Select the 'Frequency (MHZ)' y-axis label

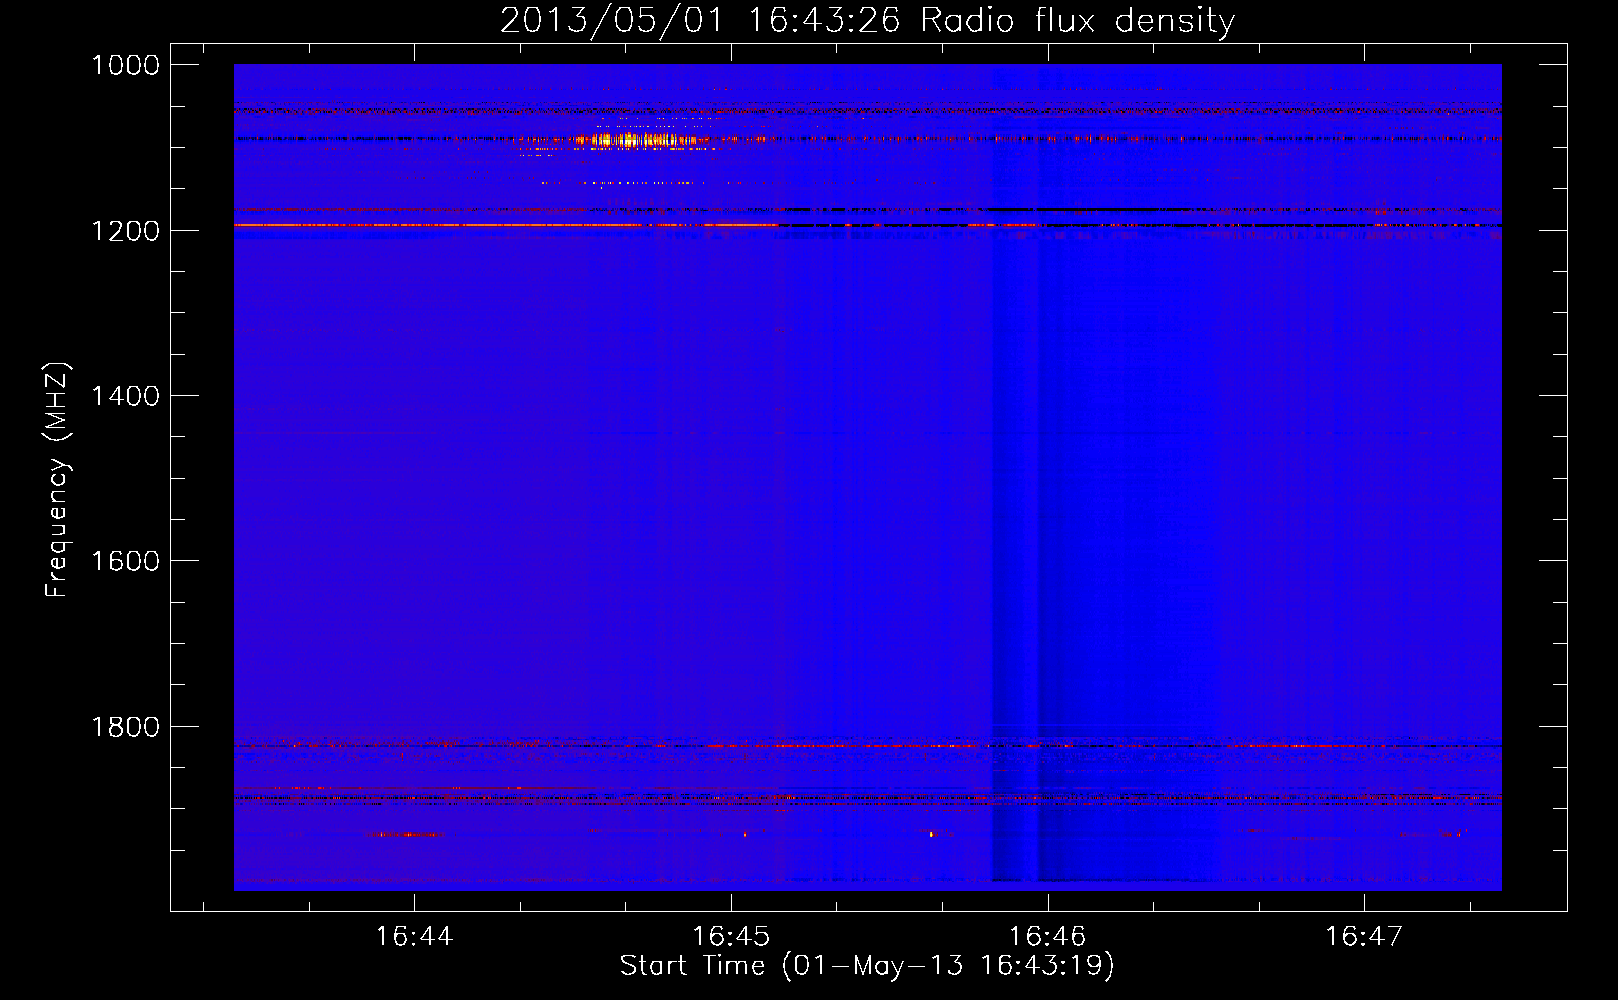[57, 480]
